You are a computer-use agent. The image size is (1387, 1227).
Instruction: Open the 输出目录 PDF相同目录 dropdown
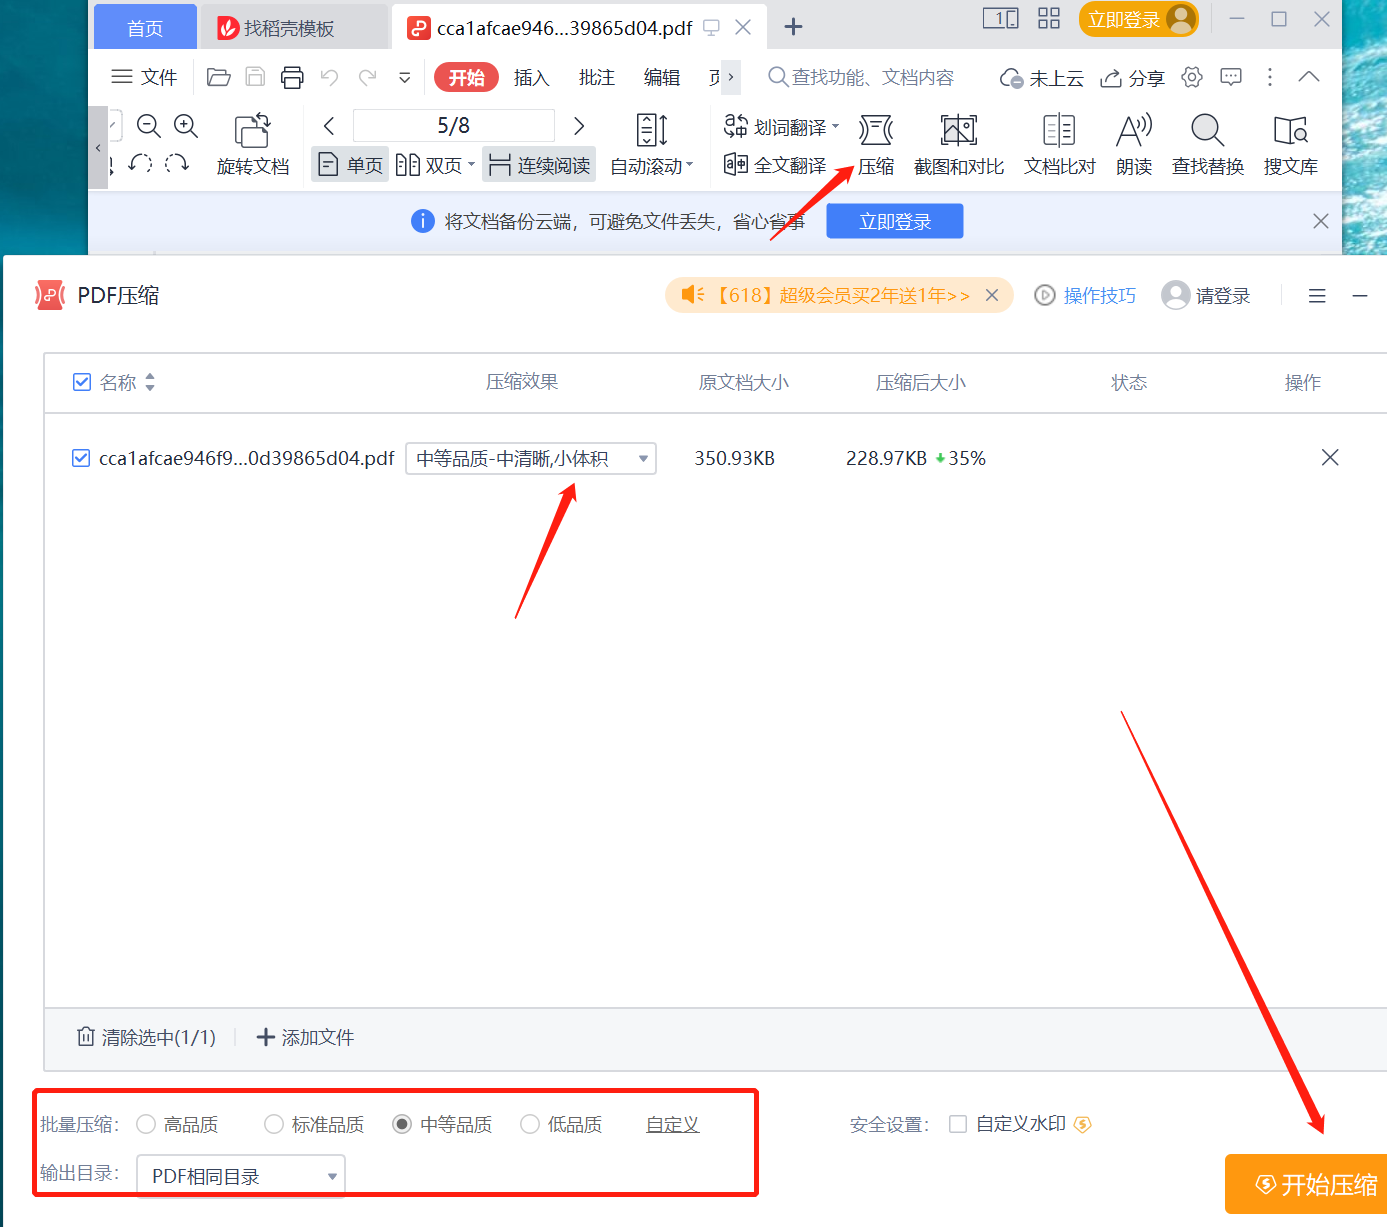coord(241,1176)
